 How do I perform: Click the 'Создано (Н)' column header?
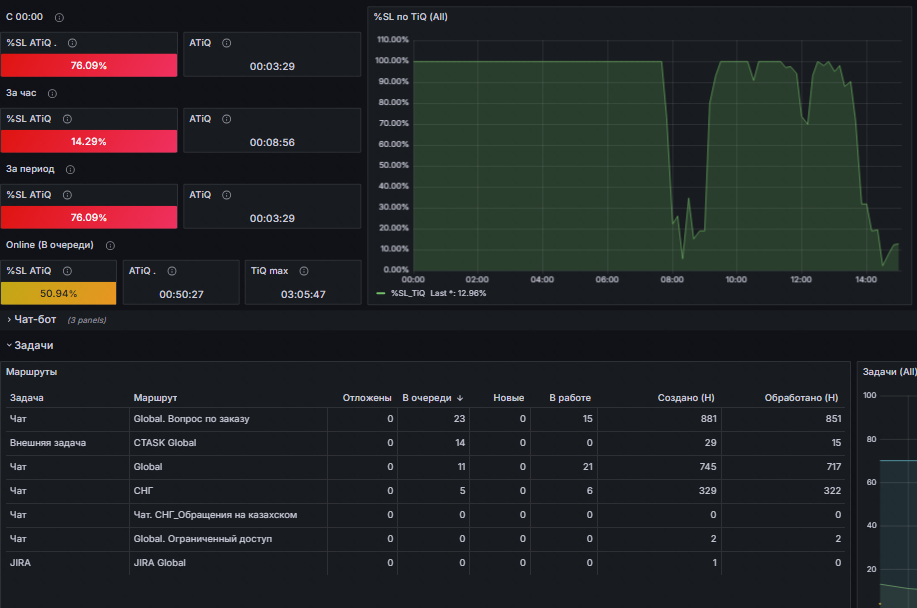[x=686, y=398]
